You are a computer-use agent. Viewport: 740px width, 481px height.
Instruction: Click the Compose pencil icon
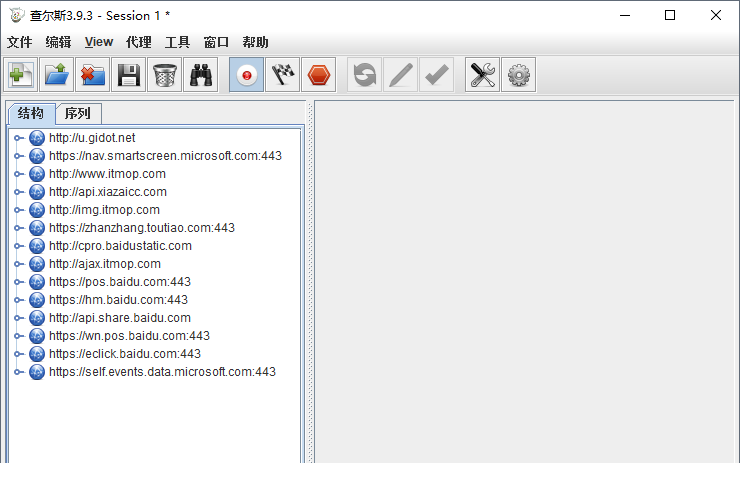point(400,75)
